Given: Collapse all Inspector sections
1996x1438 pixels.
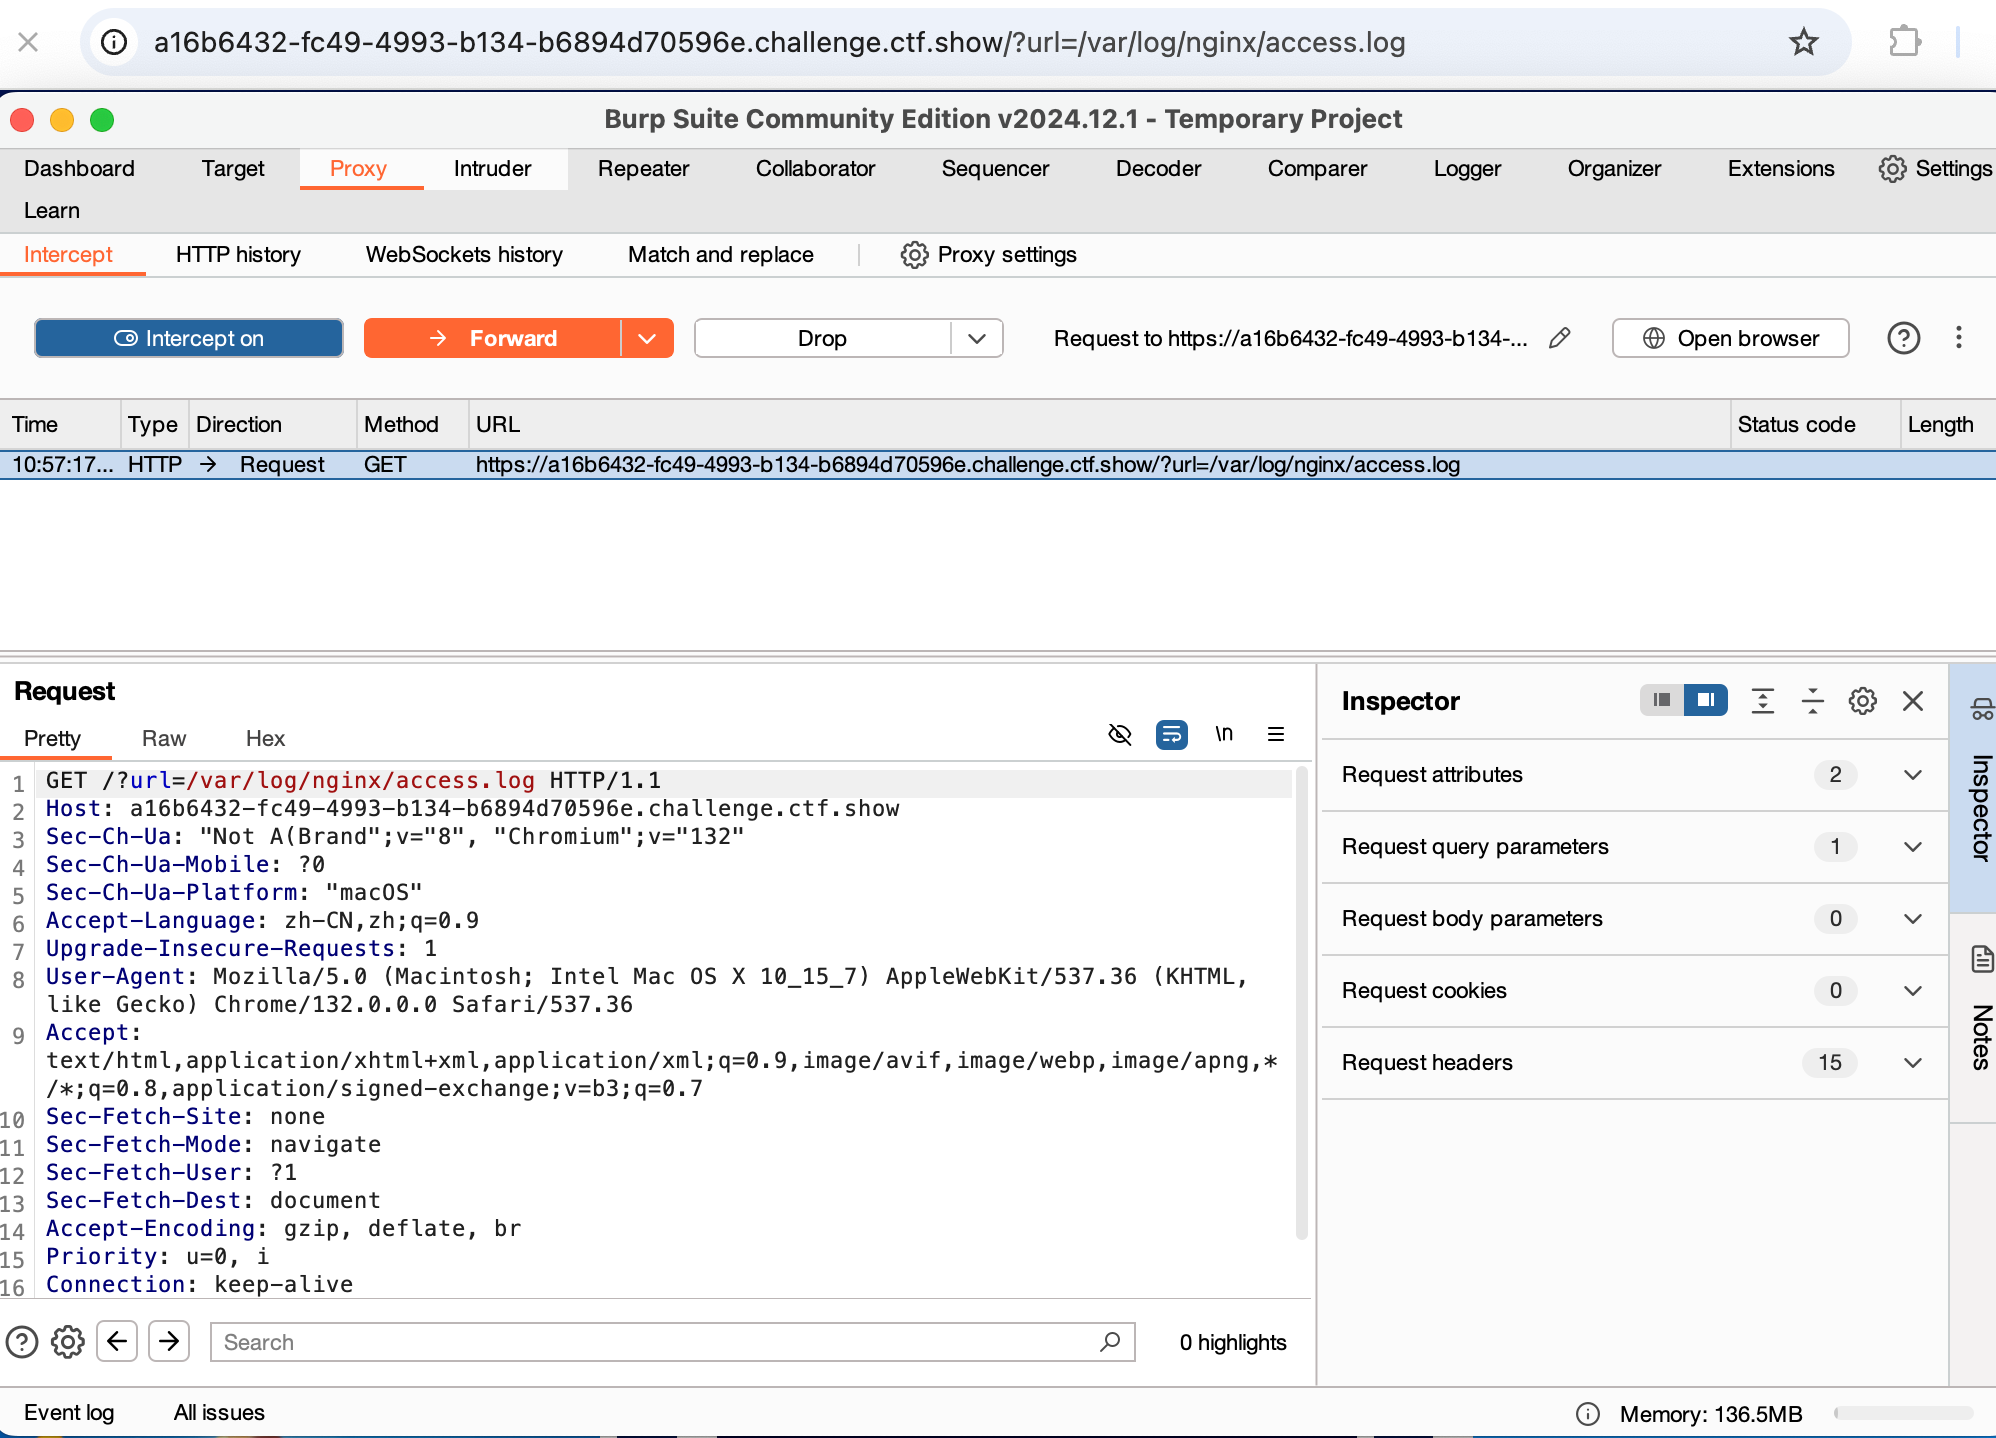Looking at the screenshot, I should (x=1812, y=701).
